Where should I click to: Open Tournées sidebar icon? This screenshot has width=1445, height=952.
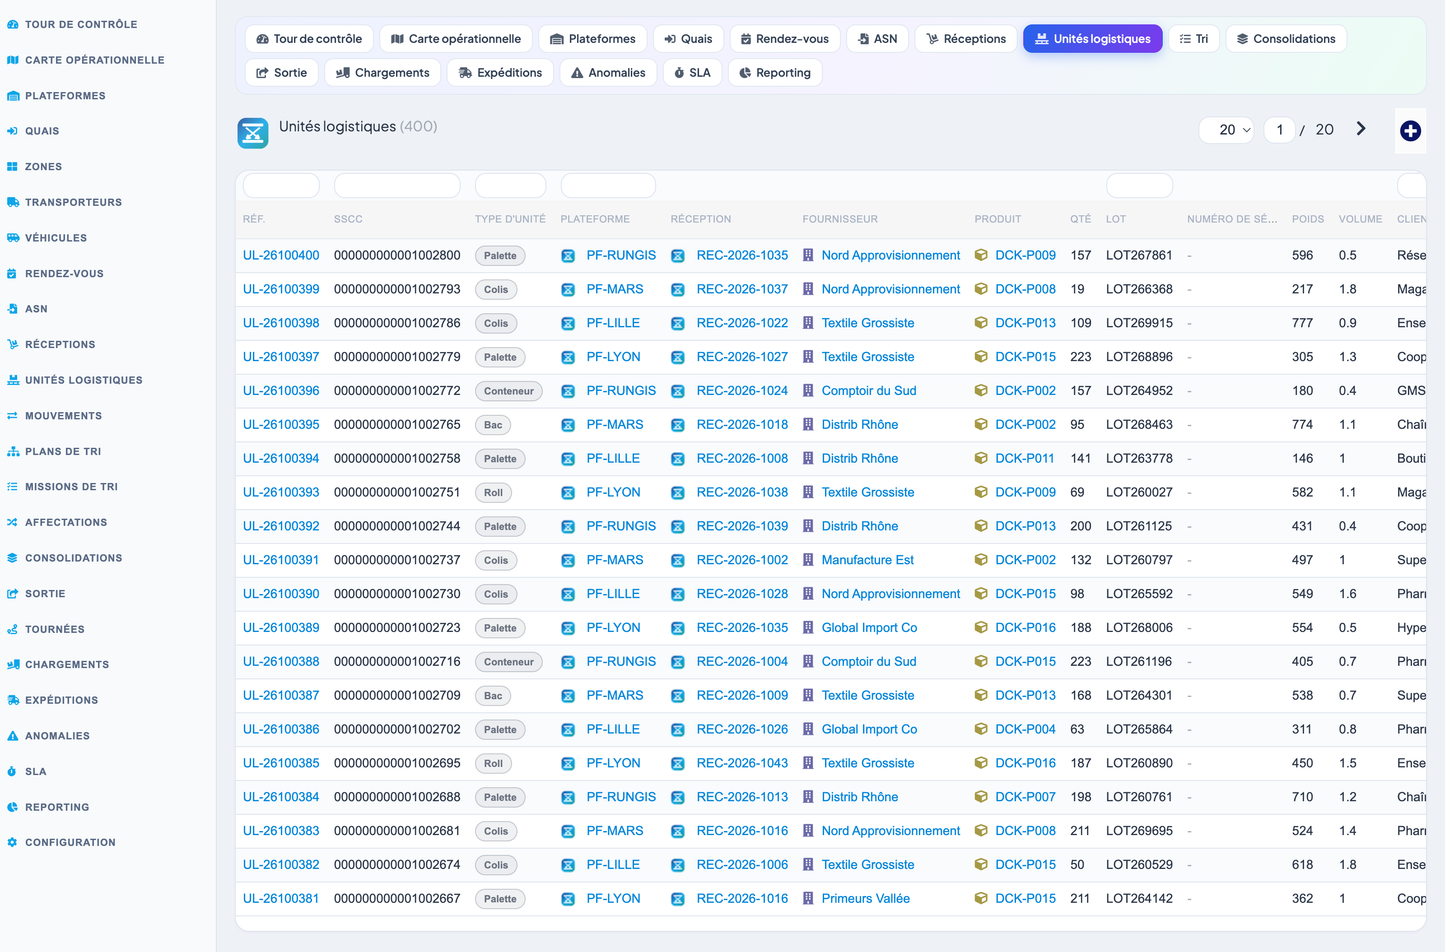(12, 630)
